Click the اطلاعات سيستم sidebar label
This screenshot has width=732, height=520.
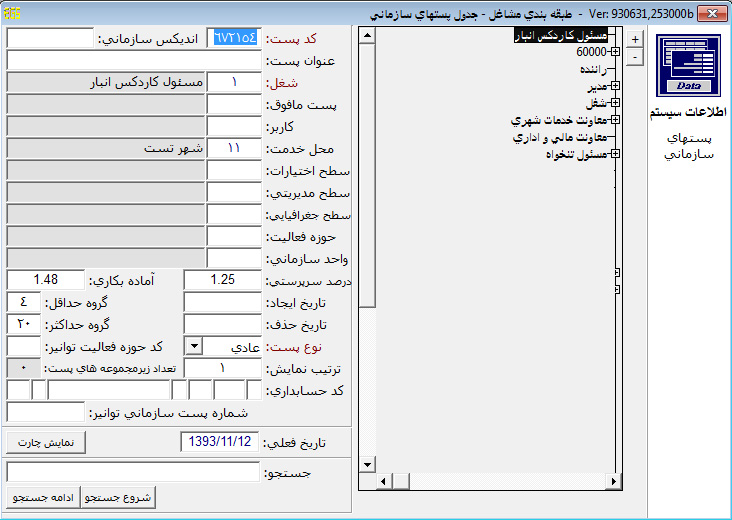click(x=688, y=113)
